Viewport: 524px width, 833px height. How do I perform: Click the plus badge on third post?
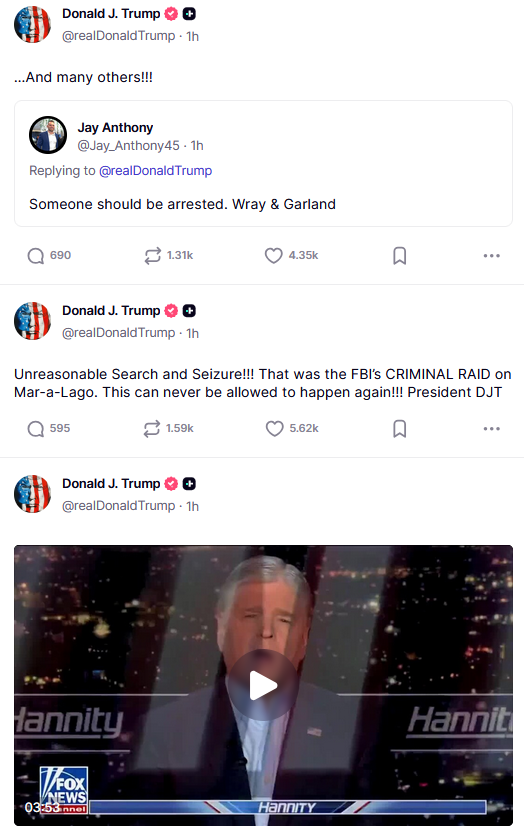click(189, 483)
